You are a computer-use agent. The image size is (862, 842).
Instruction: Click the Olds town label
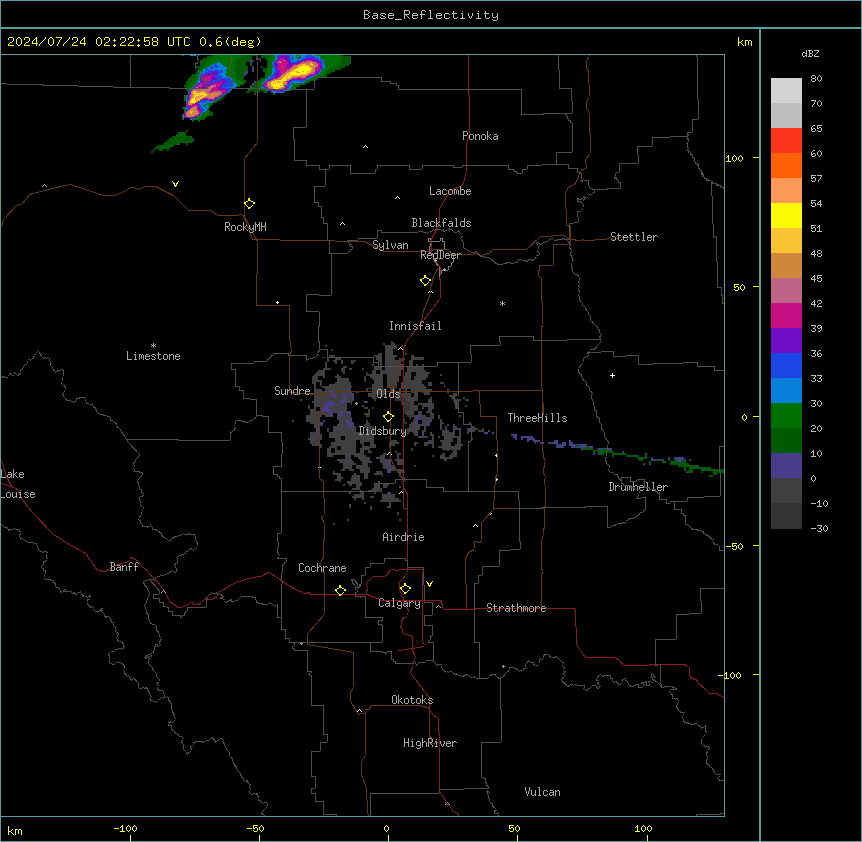point(388,394)
